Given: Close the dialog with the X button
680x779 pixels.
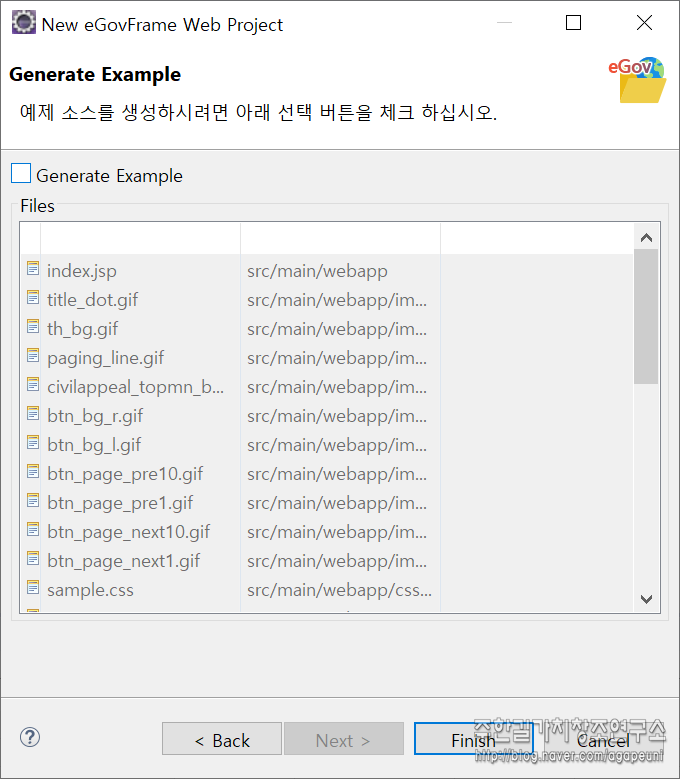Looking at the screenshot, I should 644,22.
